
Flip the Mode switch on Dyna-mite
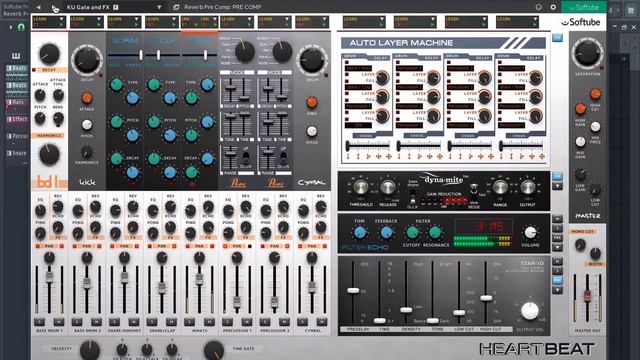click(474, 192)
